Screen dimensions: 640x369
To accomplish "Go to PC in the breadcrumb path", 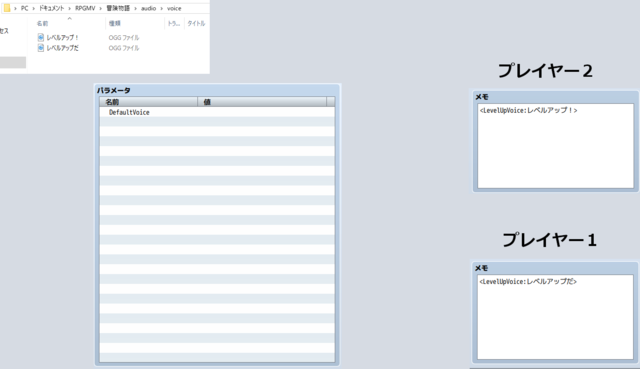I will 24,8.
